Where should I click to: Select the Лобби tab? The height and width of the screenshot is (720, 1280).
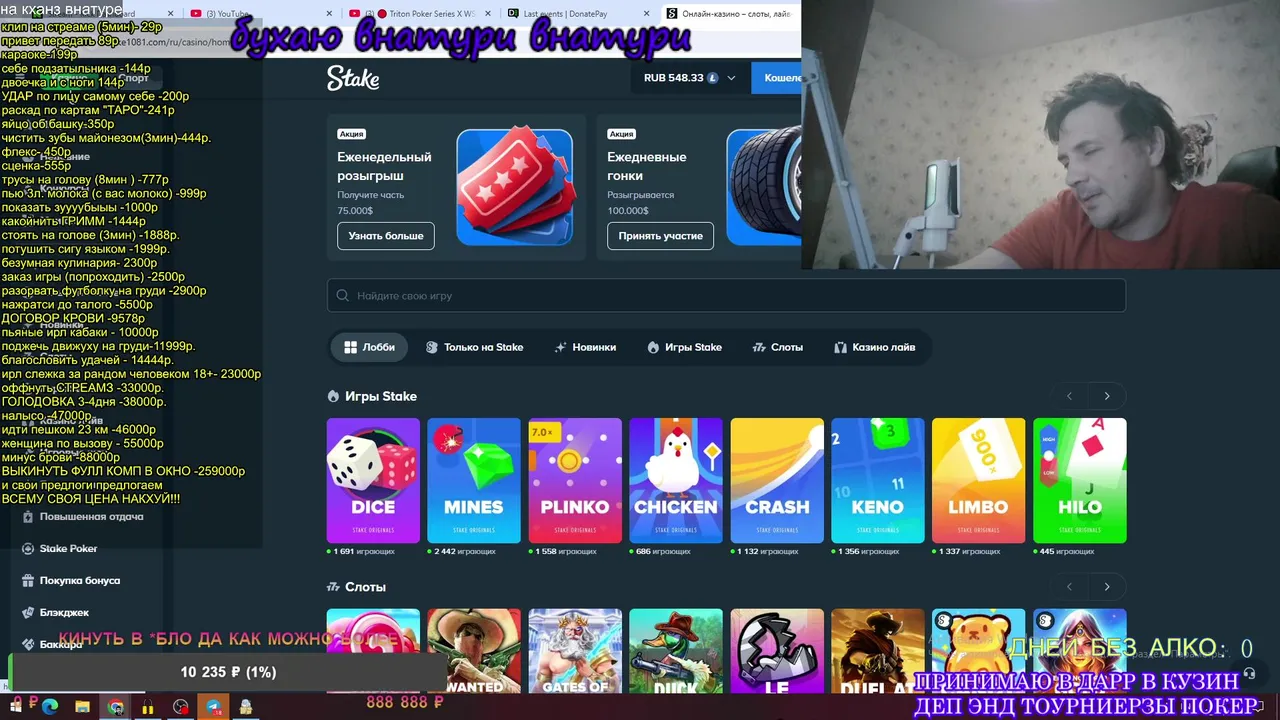pyautogui.click(x=369, y=348)
